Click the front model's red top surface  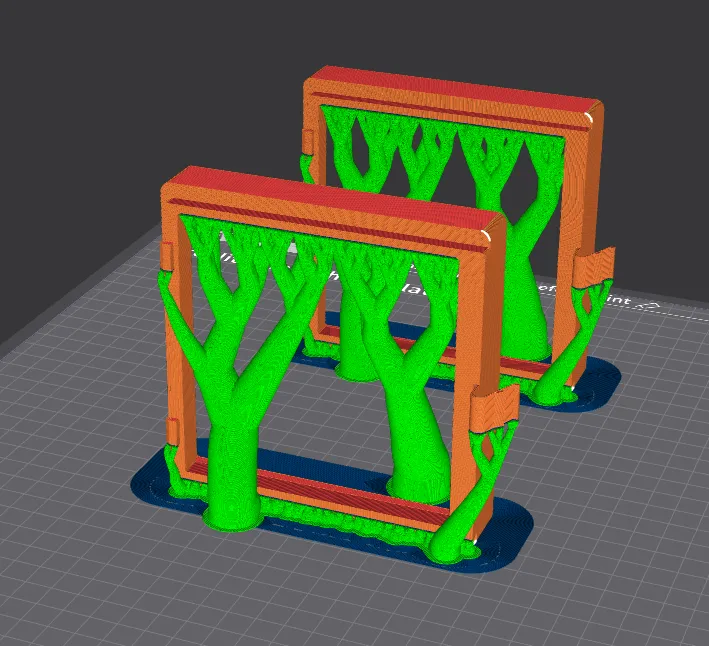pos(335,200)
